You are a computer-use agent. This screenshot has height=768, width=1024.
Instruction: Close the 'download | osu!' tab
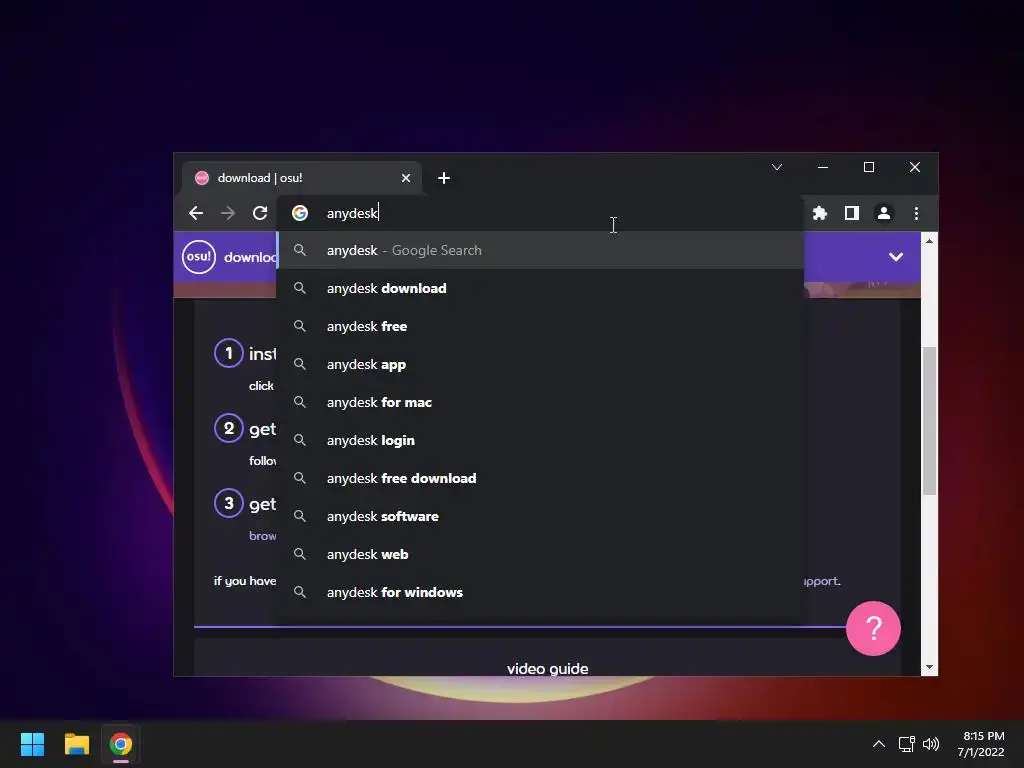[x=406, y=178]
